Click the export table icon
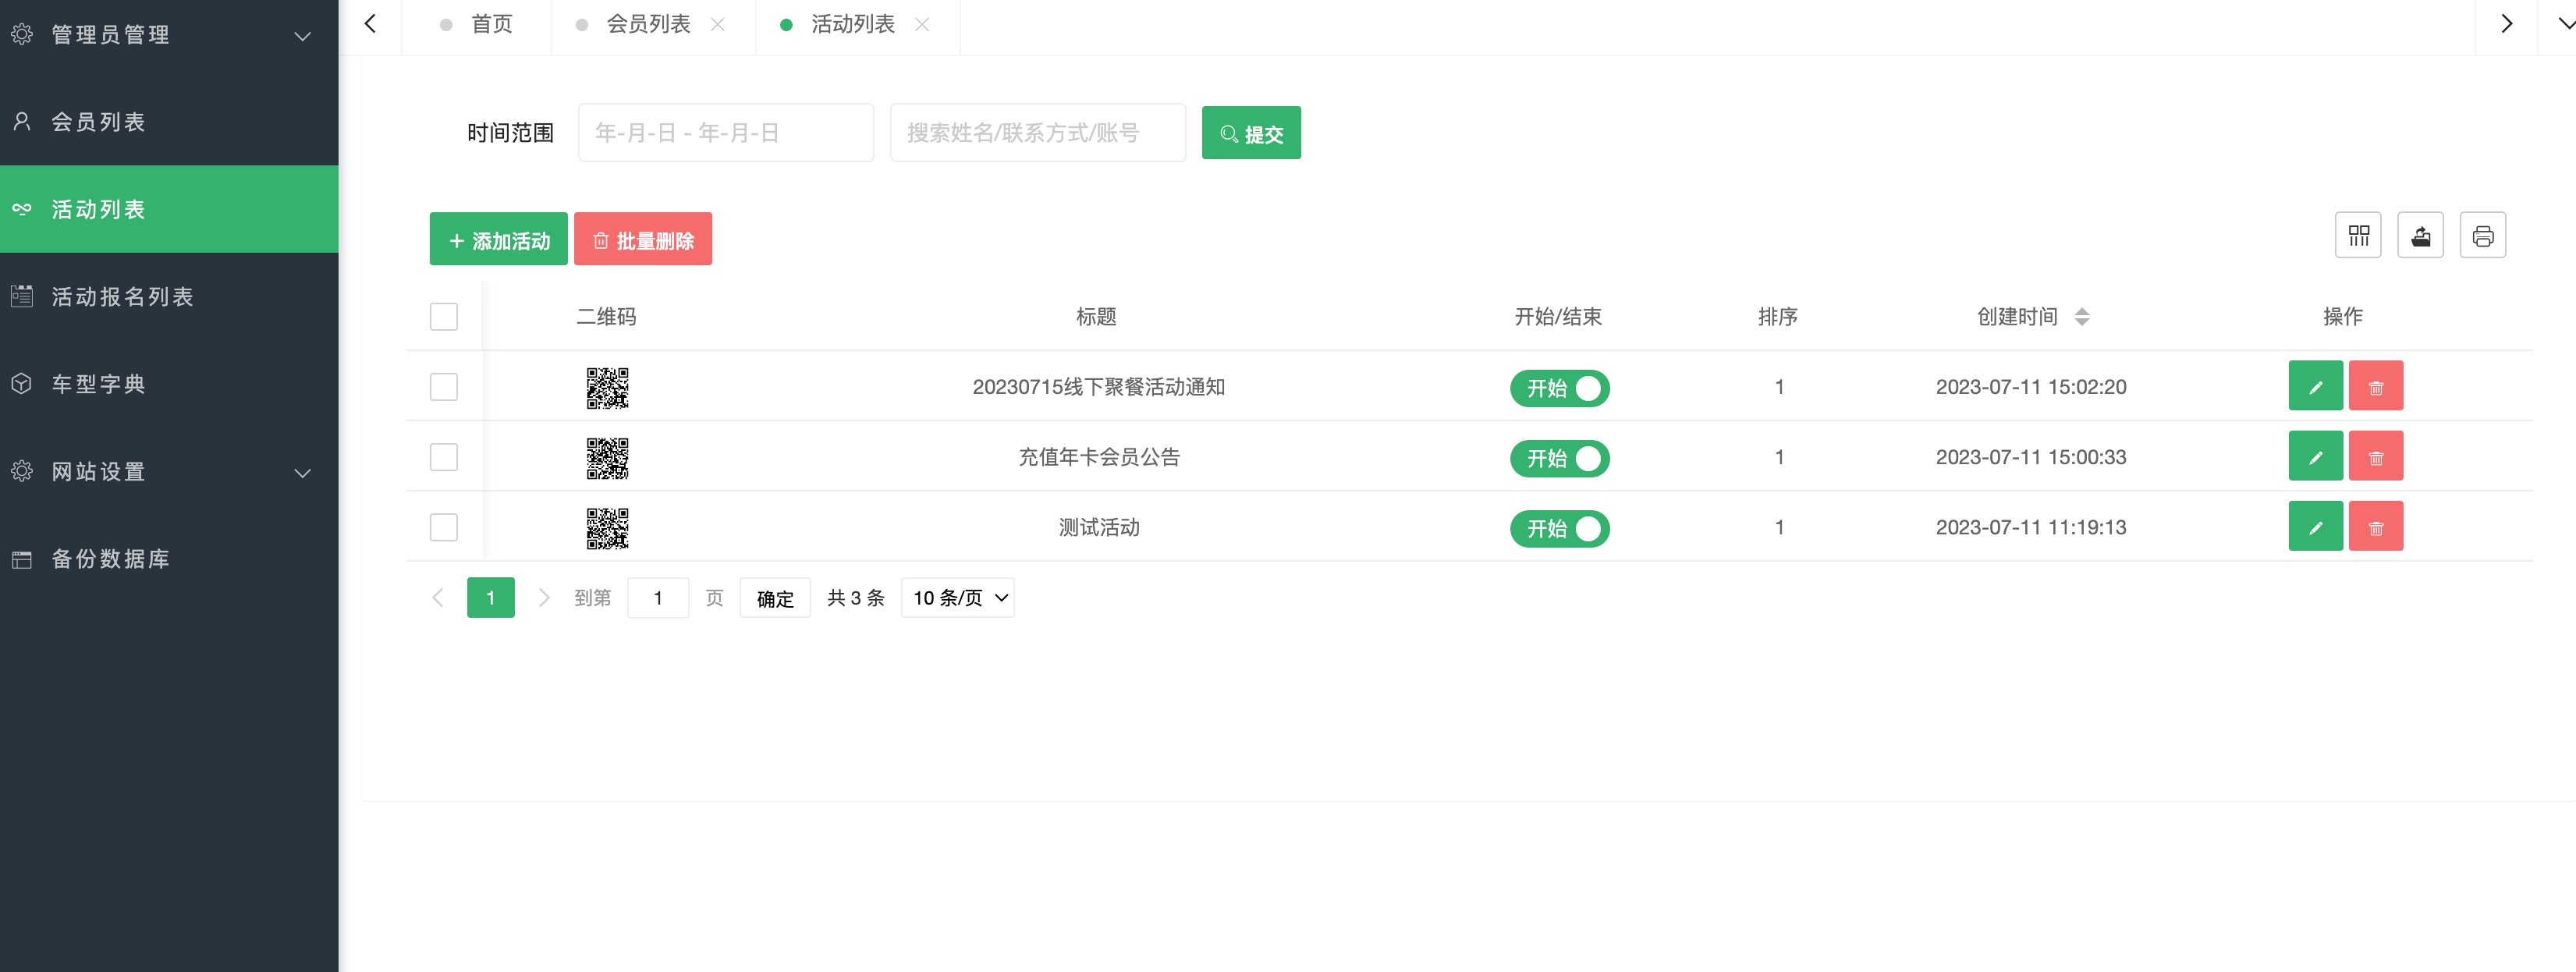This screenshot has height=972, width=2576. pyautogui.click(x=2420, y=236)
